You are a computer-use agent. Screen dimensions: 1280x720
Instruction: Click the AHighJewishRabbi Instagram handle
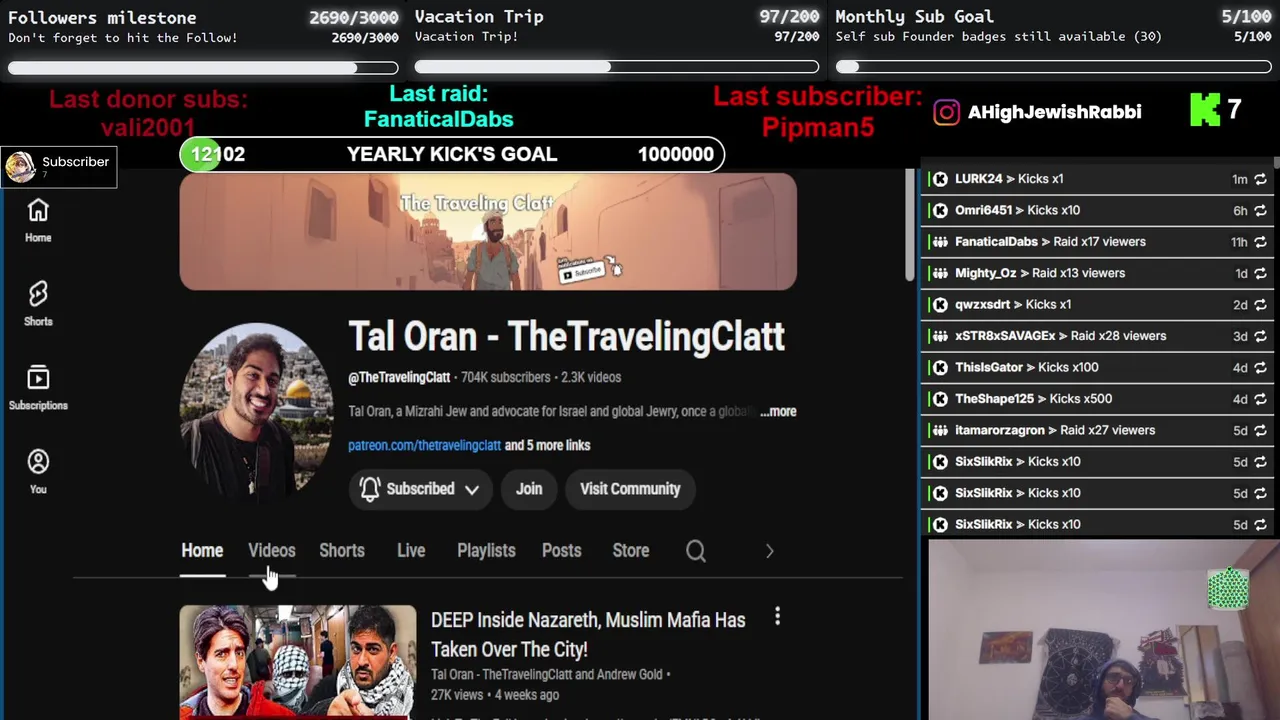point(1054,112)
